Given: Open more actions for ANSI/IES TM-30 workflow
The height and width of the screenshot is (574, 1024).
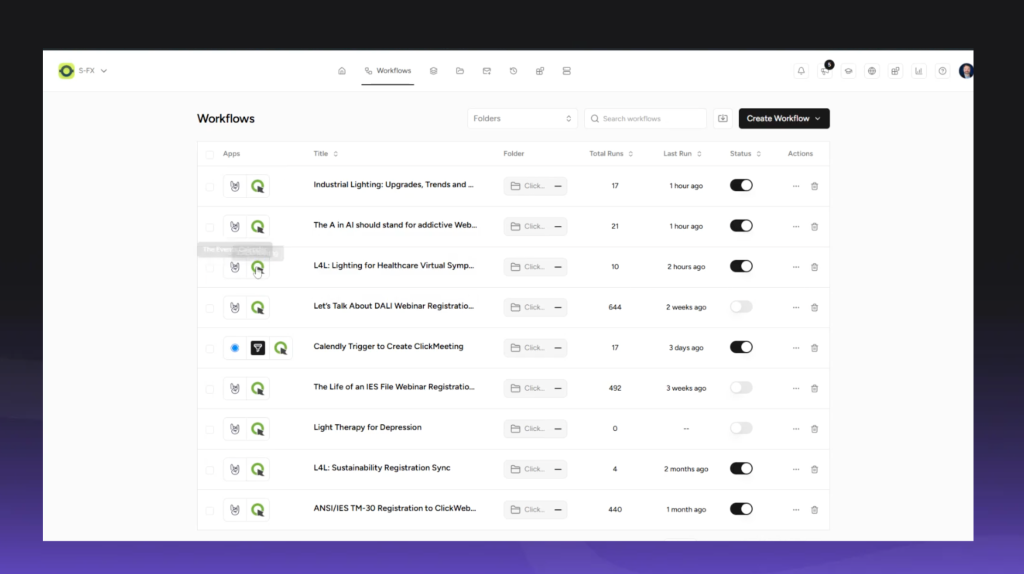Looking at the screenshot, I should (x=796, y=510).
